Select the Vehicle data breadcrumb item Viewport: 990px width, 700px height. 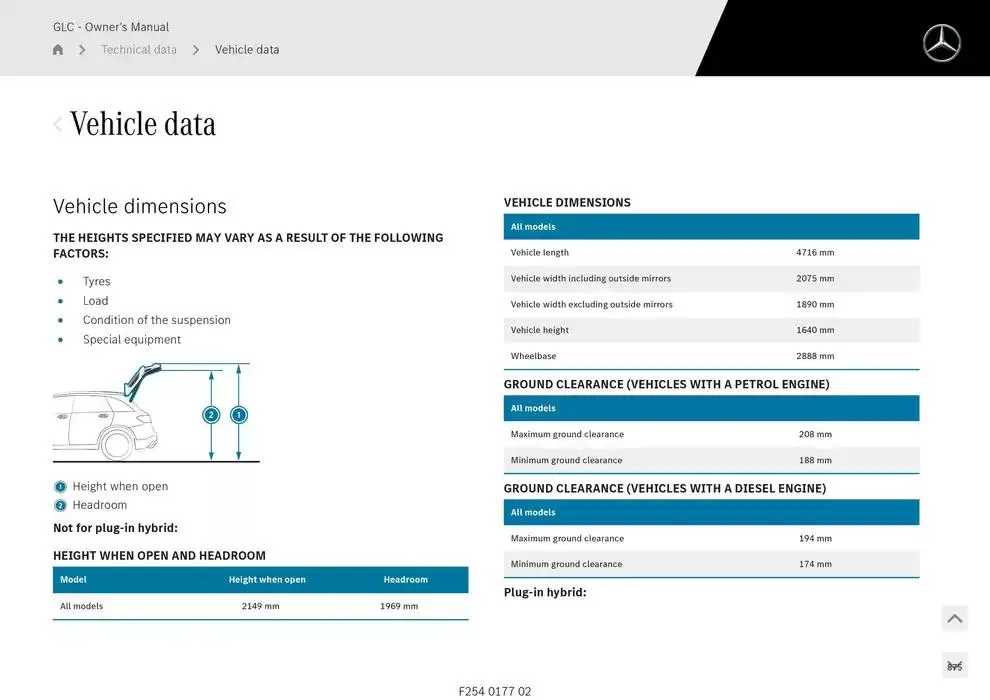coord(247,50)
